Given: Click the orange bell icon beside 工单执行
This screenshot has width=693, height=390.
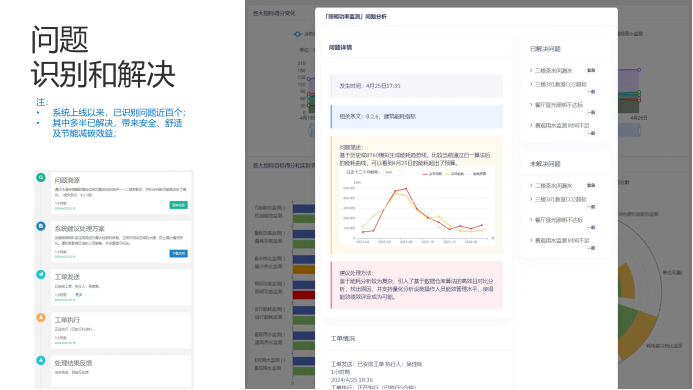Looking at the screenshot, I should click(41, 317).
